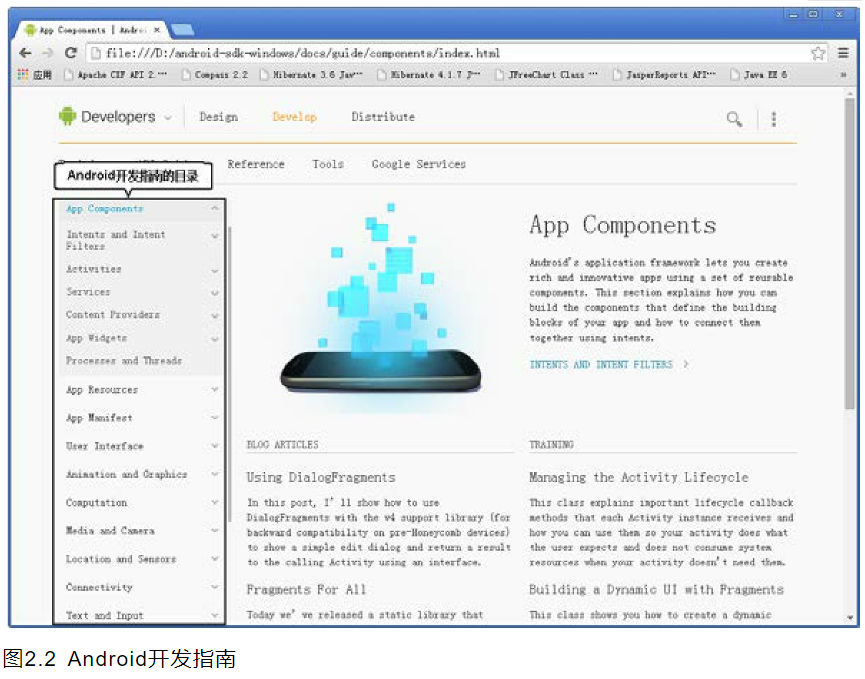Image resolution: width=865 pixels, height=679 pixels.
Task: Expand the User Interface chevron
Action: 215,446
